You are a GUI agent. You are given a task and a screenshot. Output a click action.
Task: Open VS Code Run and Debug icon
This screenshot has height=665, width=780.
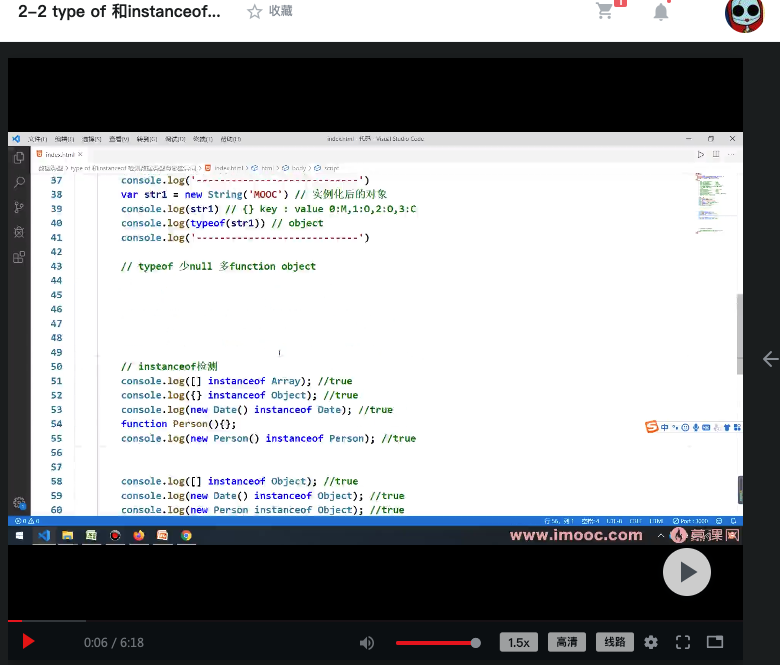tap(19, 232)
